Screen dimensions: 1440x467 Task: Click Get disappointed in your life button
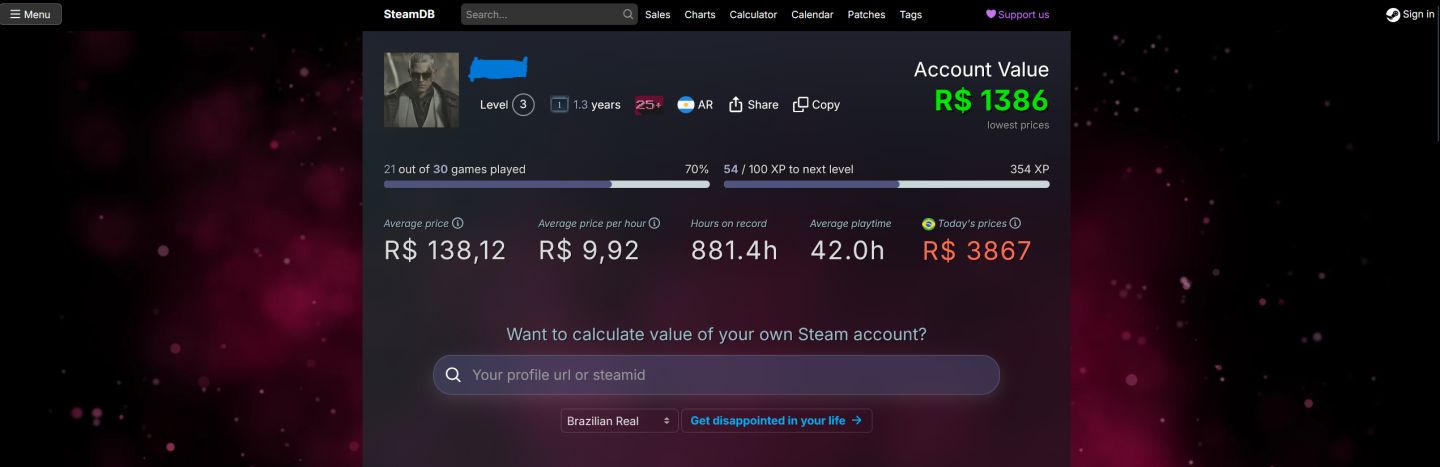point(776,421)
